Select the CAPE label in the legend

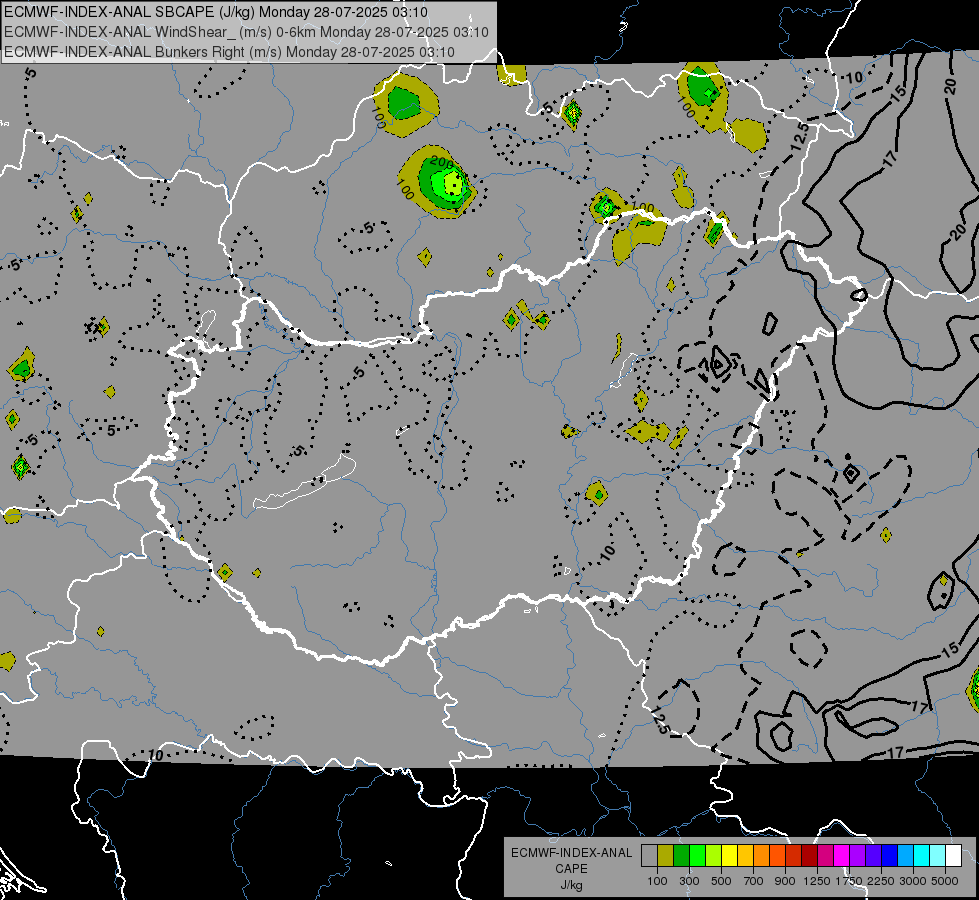pyautogui.click(x=571, y=869)
